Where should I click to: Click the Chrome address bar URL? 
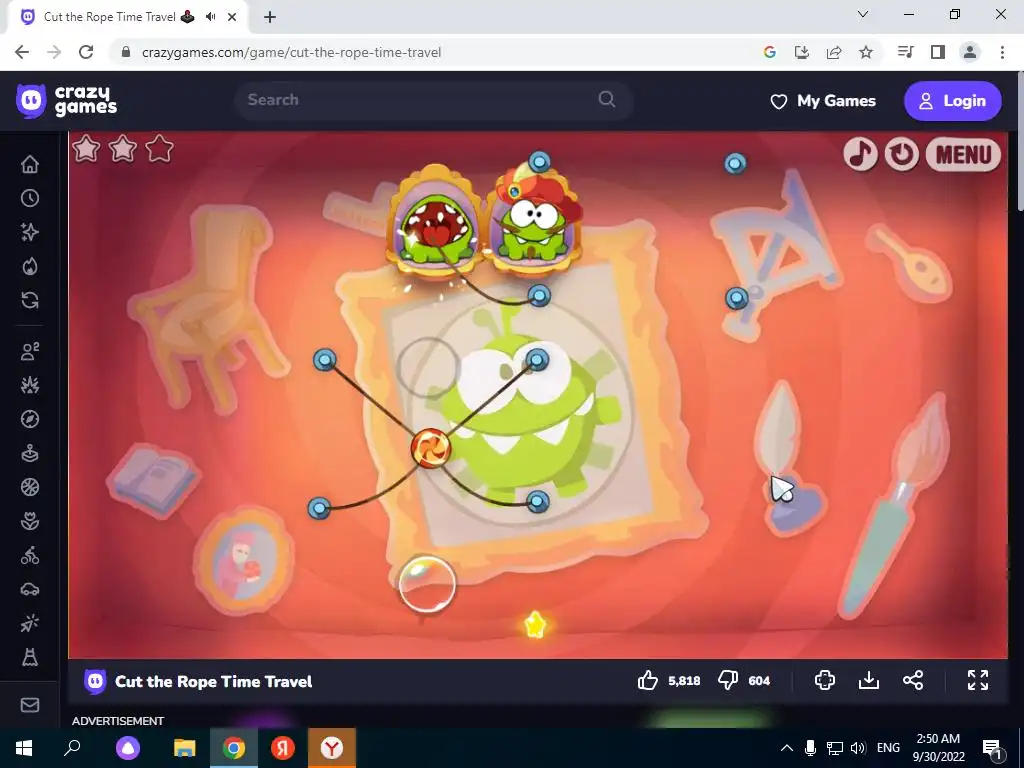(291, 52)
